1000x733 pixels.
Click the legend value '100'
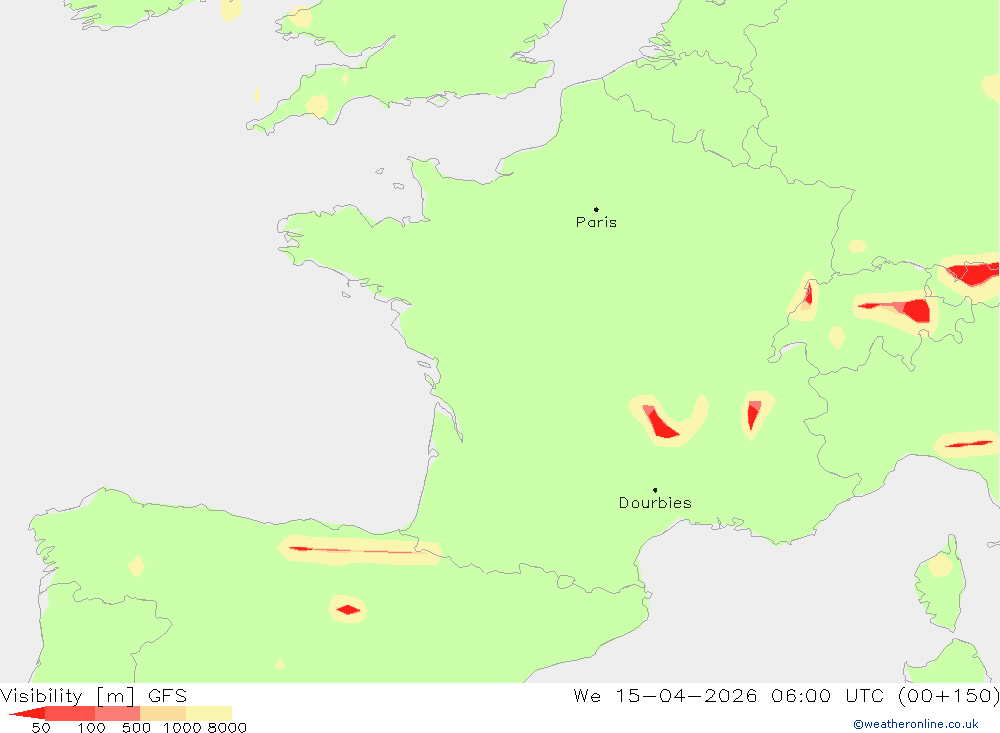[91, 728]
